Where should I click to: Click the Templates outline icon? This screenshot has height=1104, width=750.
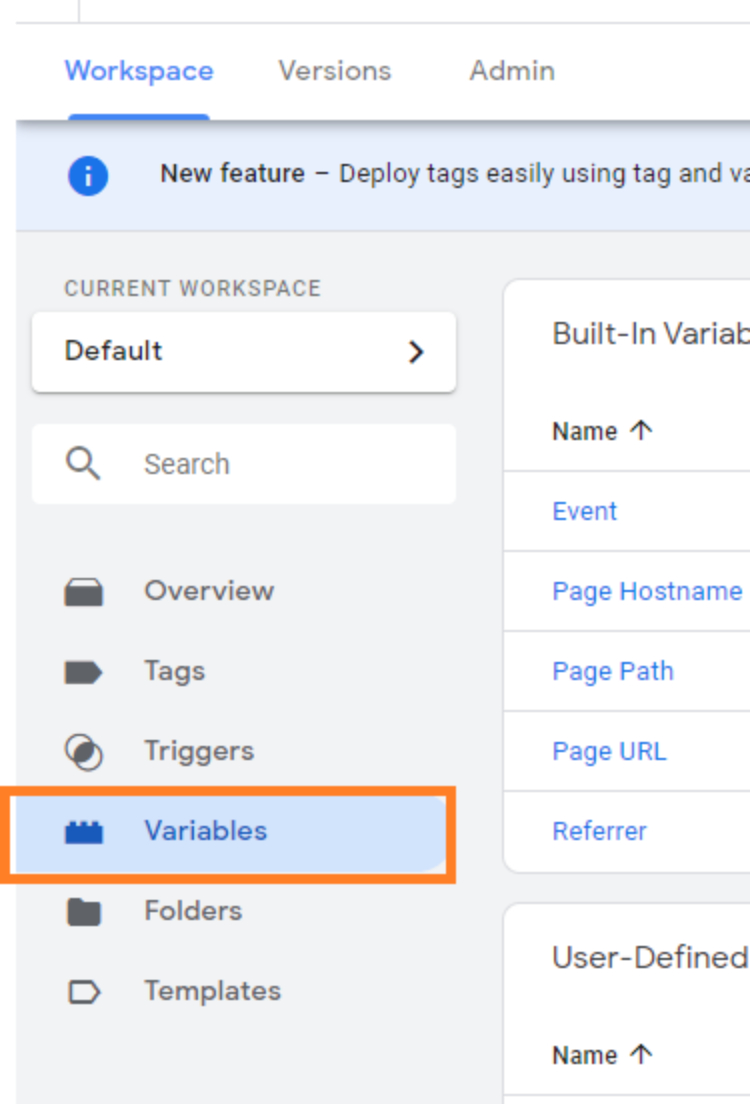pyautogui.click(x=84, y=992)
